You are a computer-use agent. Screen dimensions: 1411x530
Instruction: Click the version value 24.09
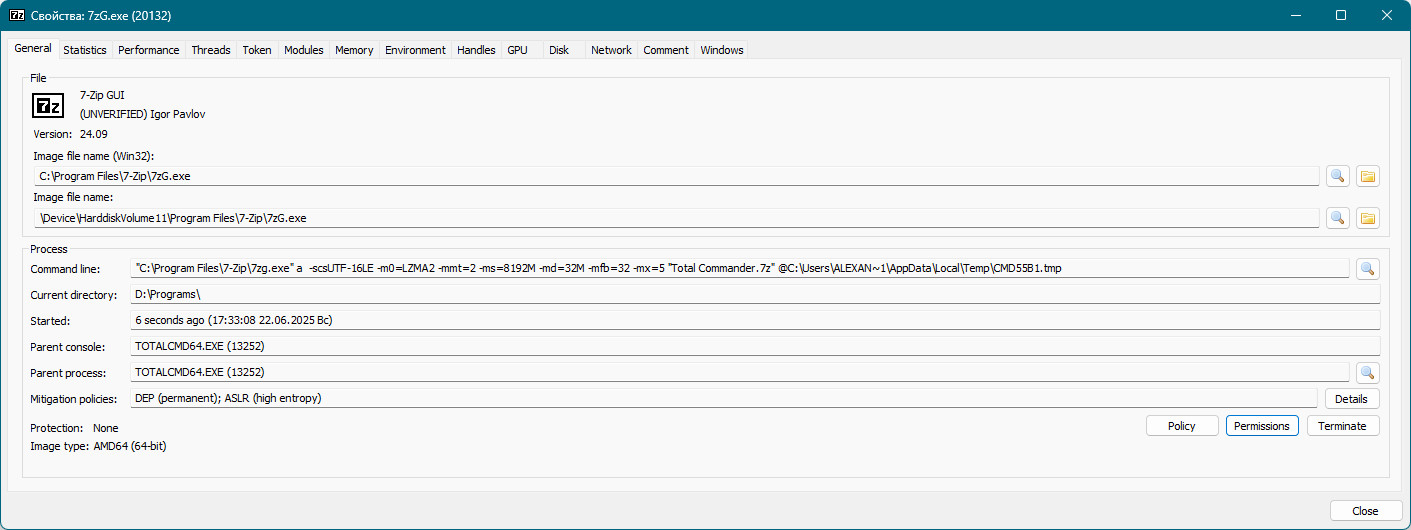pyautogui.click(x=93, y=133)
